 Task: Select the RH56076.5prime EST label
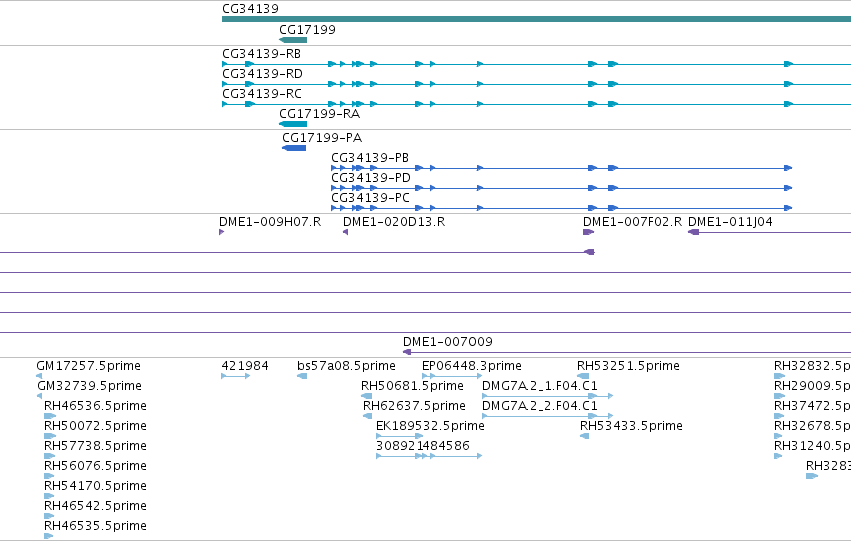[96, 466]
